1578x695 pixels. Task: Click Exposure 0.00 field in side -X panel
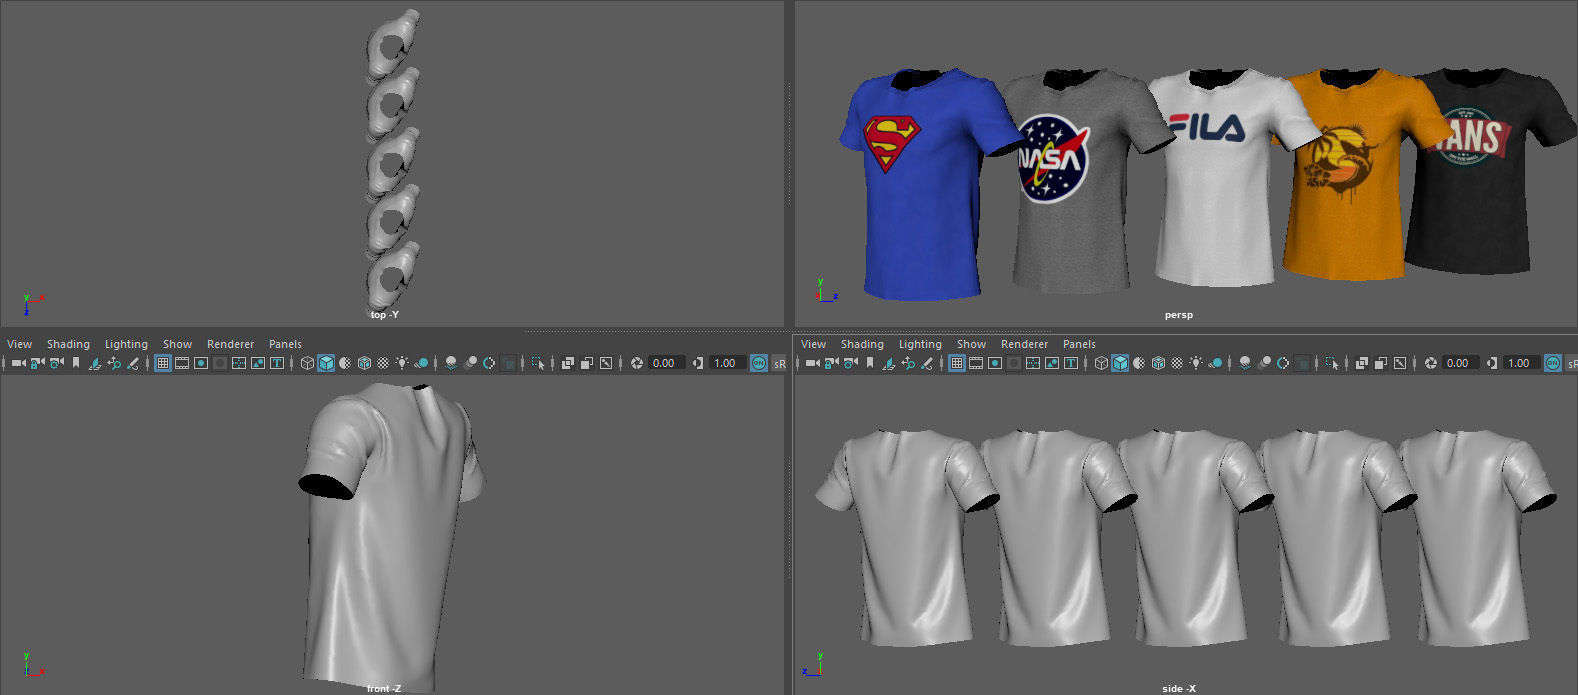tap(1459, 363)
